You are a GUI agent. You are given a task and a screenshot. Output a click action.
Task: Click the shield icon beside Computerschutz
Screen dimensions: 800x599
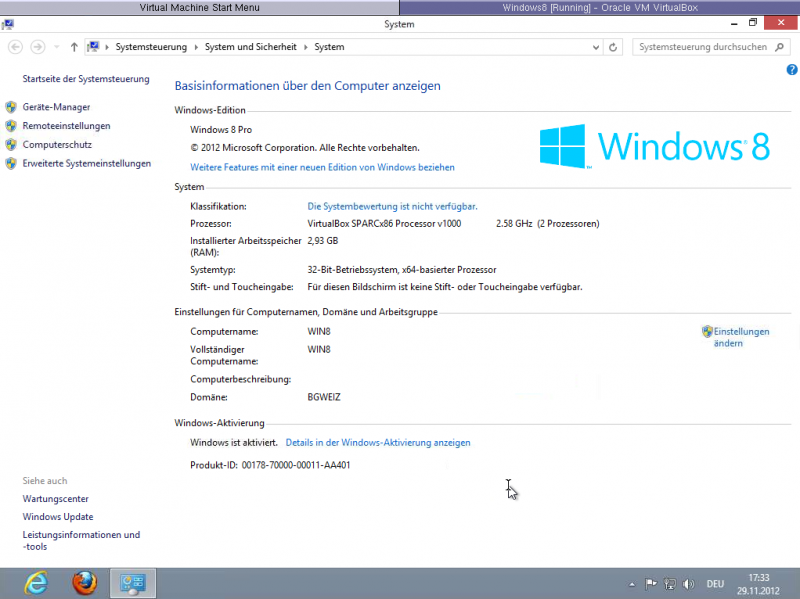pyautogui.click(x=11, y=145)
